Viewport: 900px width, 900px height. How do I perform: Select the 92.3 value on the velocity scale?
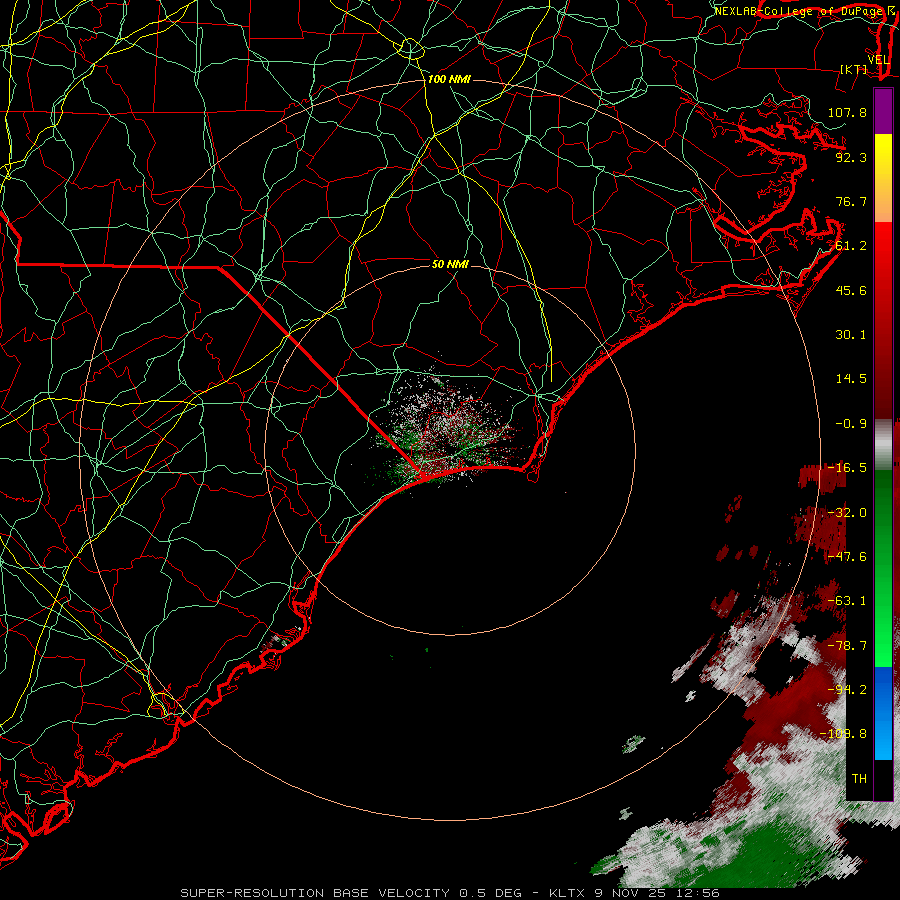(x=851, y=157)
